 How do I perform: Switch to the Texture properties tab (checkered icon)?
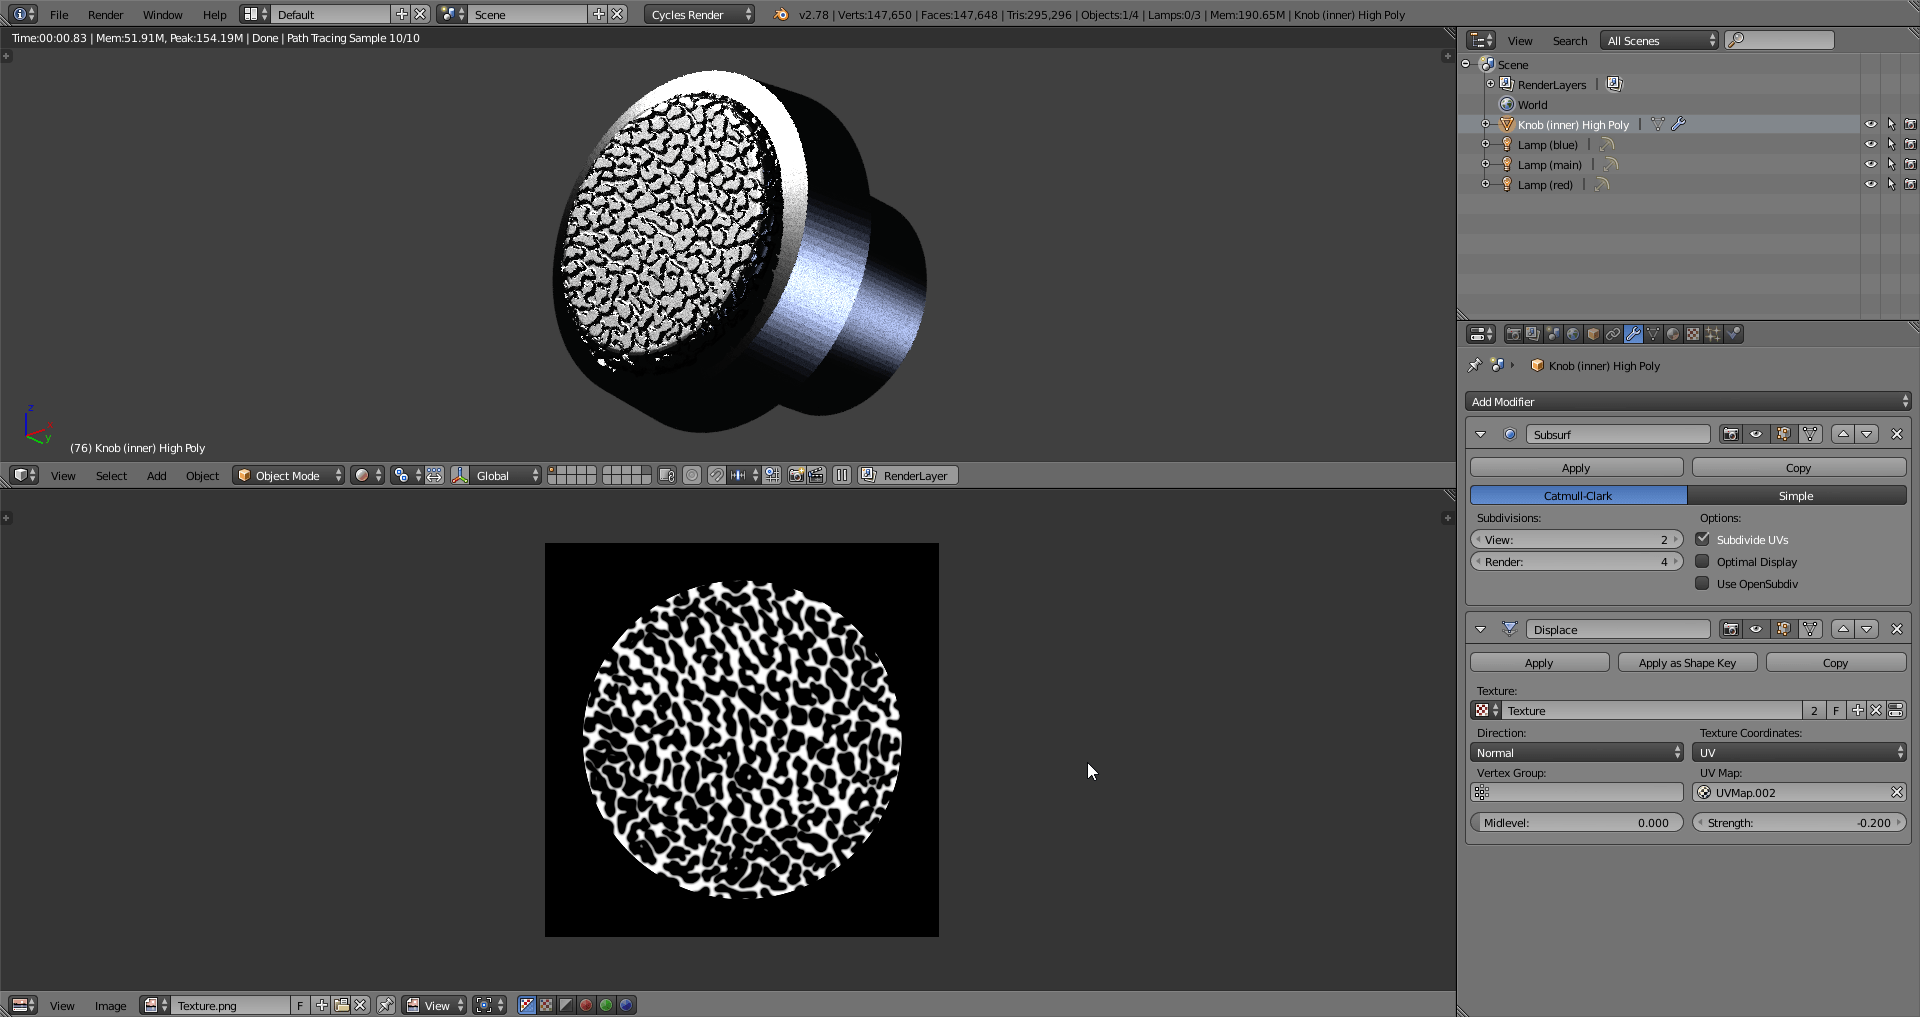pyautogui.click(x=1693, y=333)
